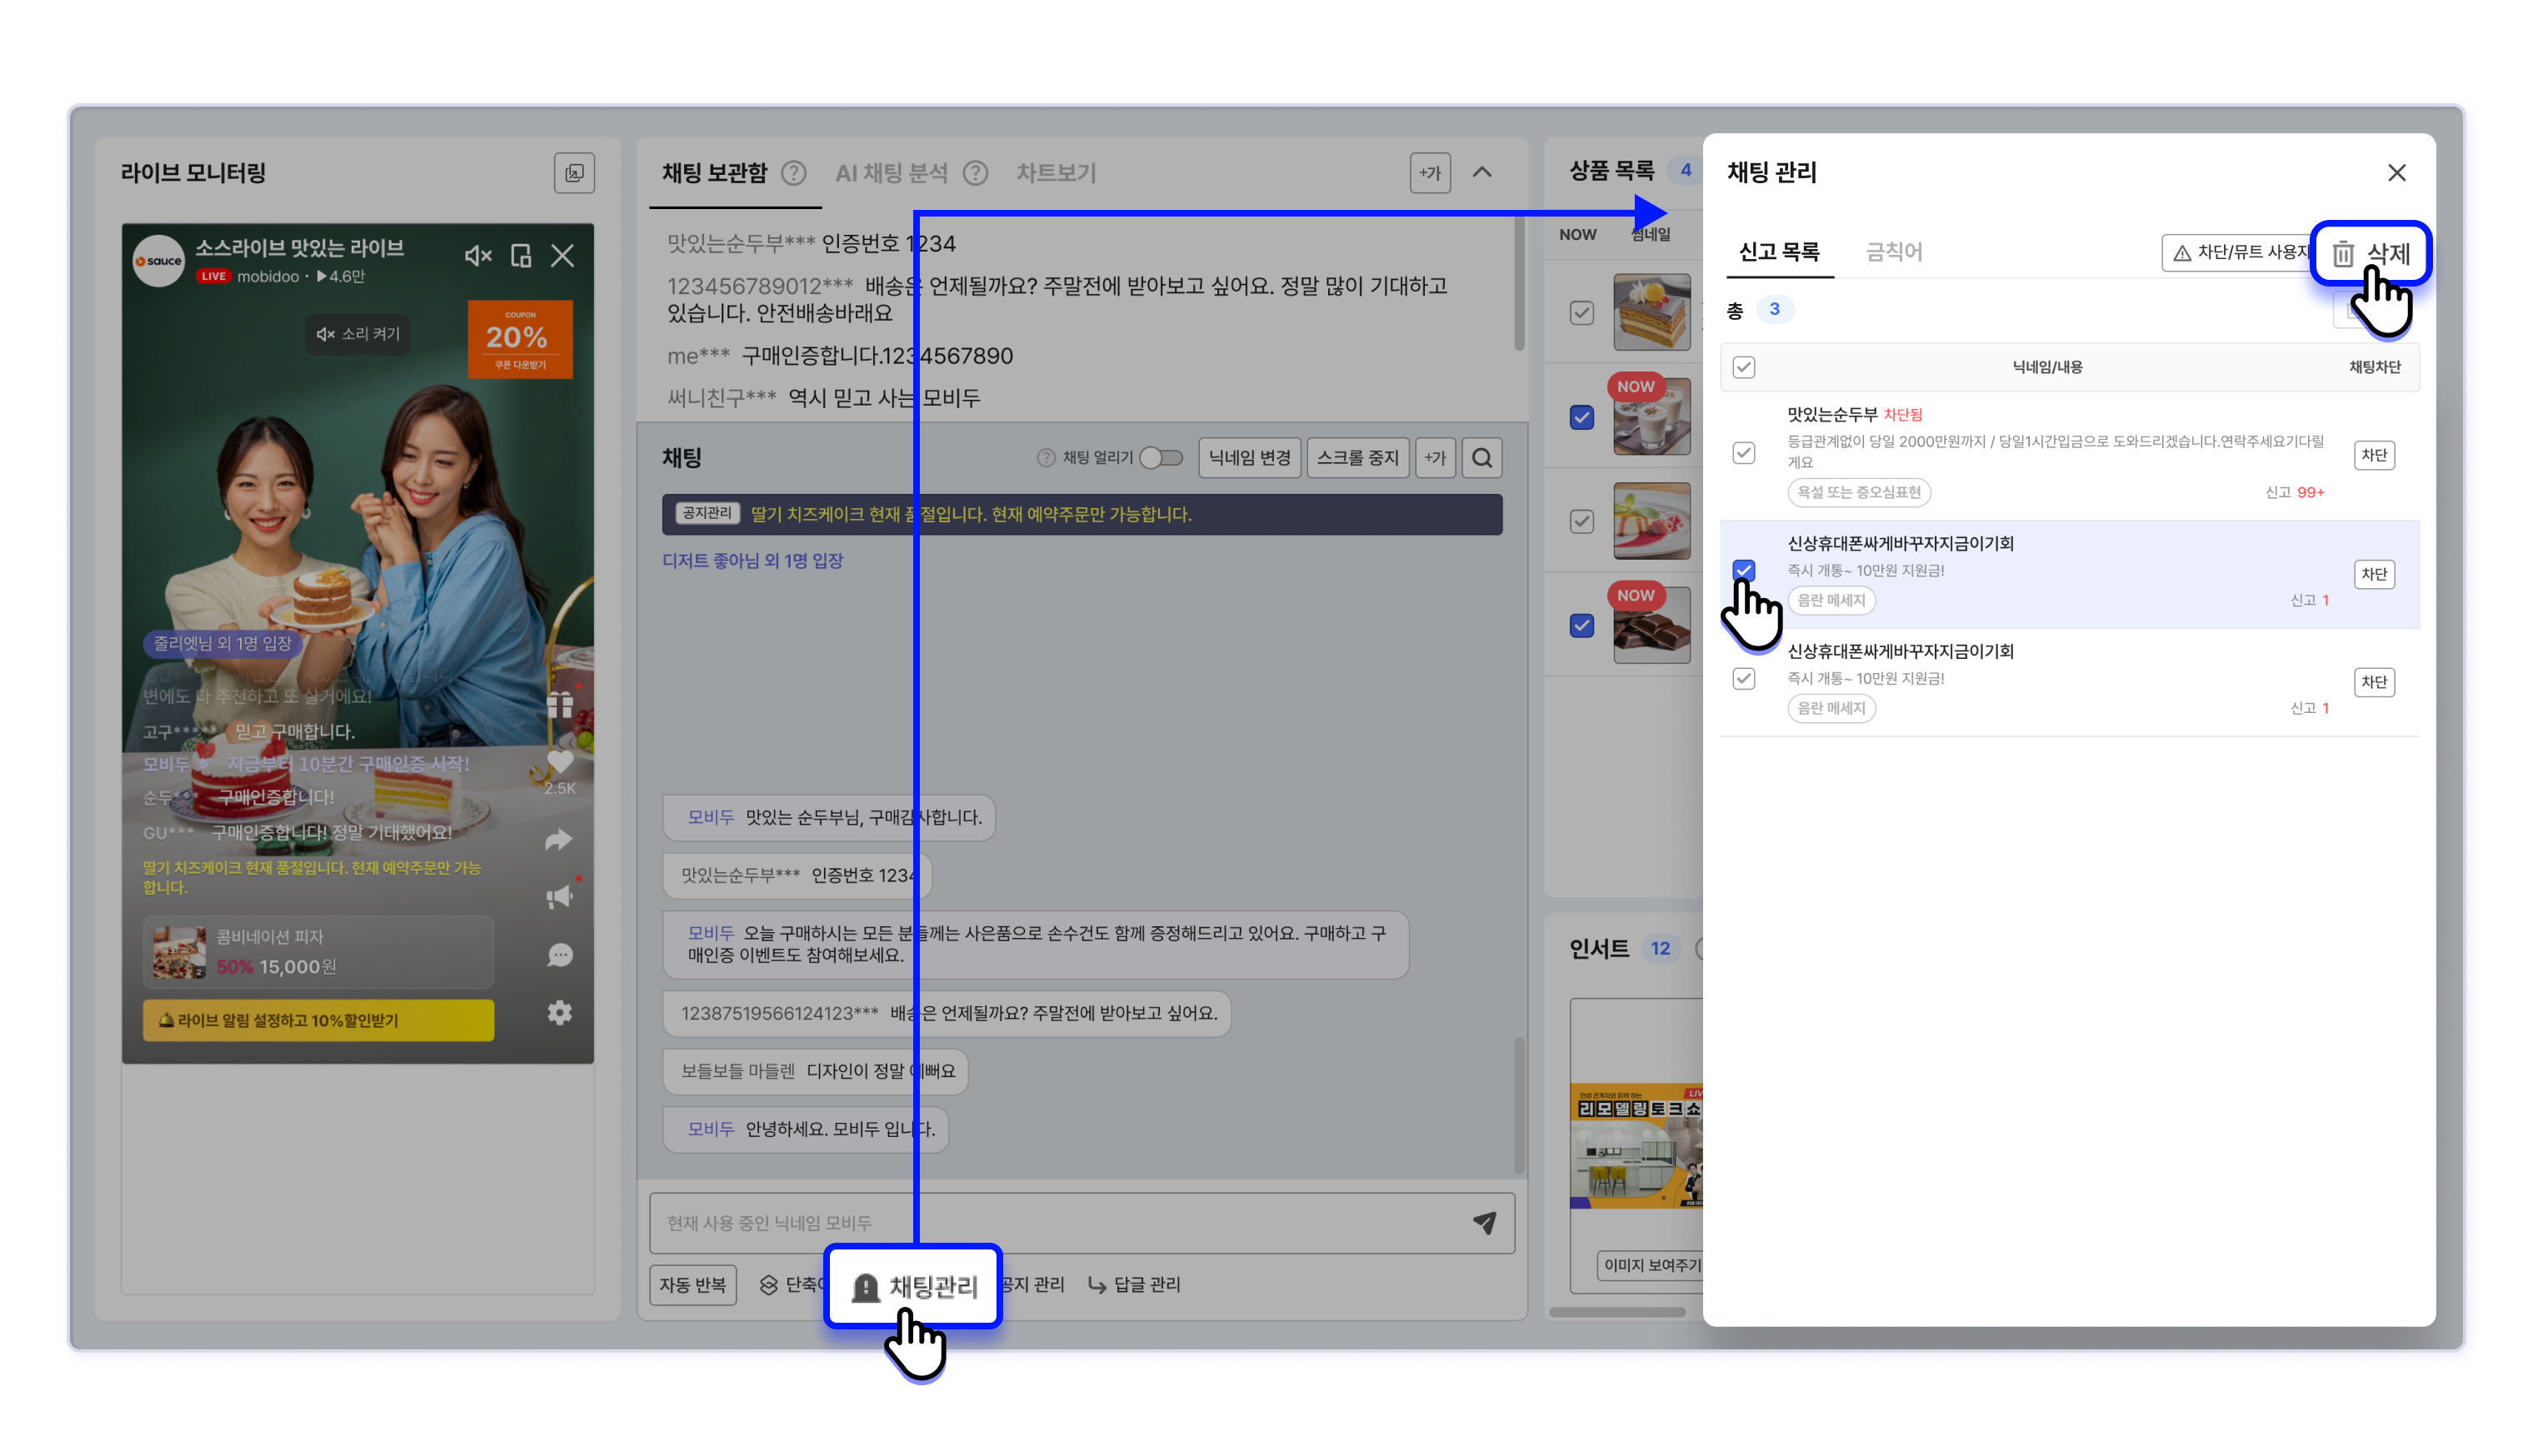Tick the select-all checkbox in report header
The width and height of the screenshot is (2533, 1456).
1743,367
